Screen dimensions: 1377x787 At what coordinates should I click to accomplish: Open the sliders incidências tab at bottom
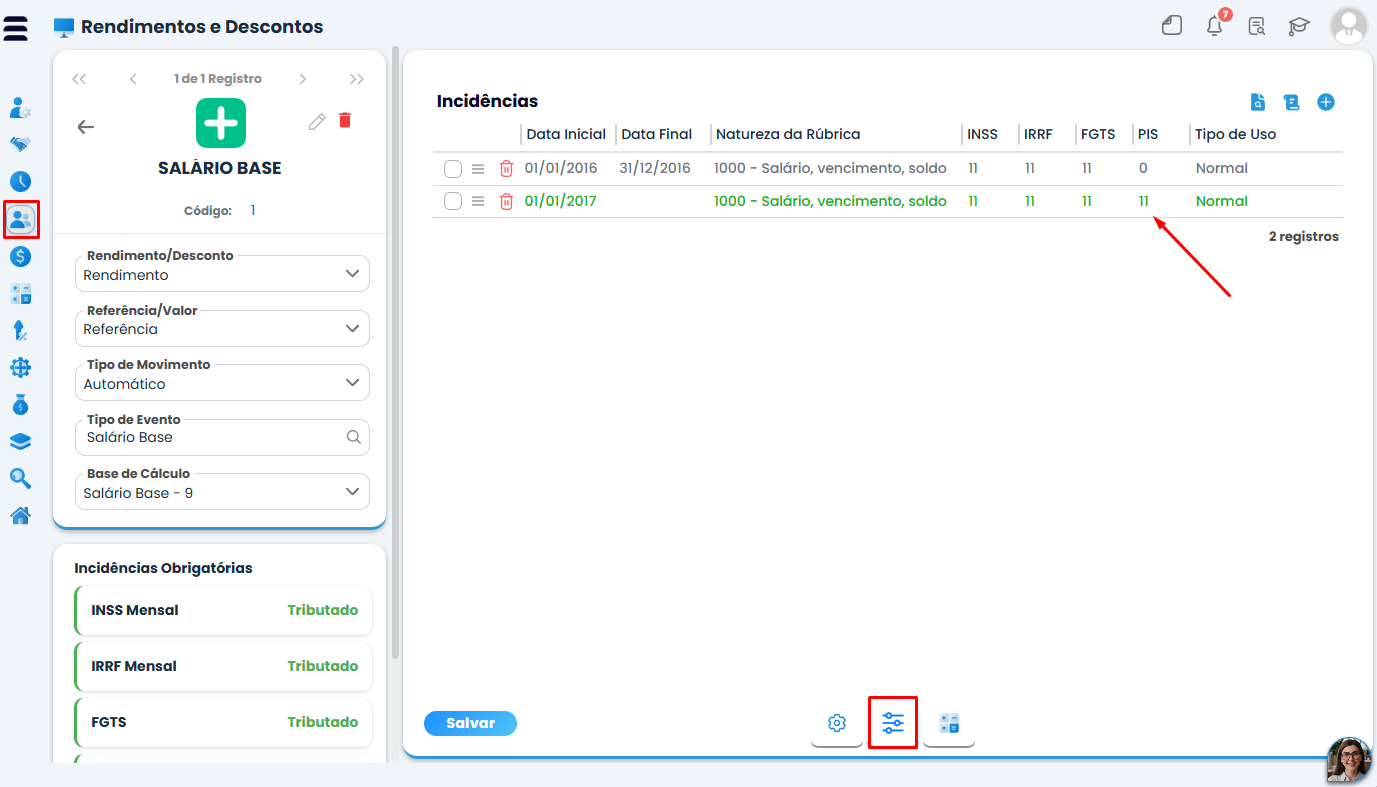click(893, 723)
